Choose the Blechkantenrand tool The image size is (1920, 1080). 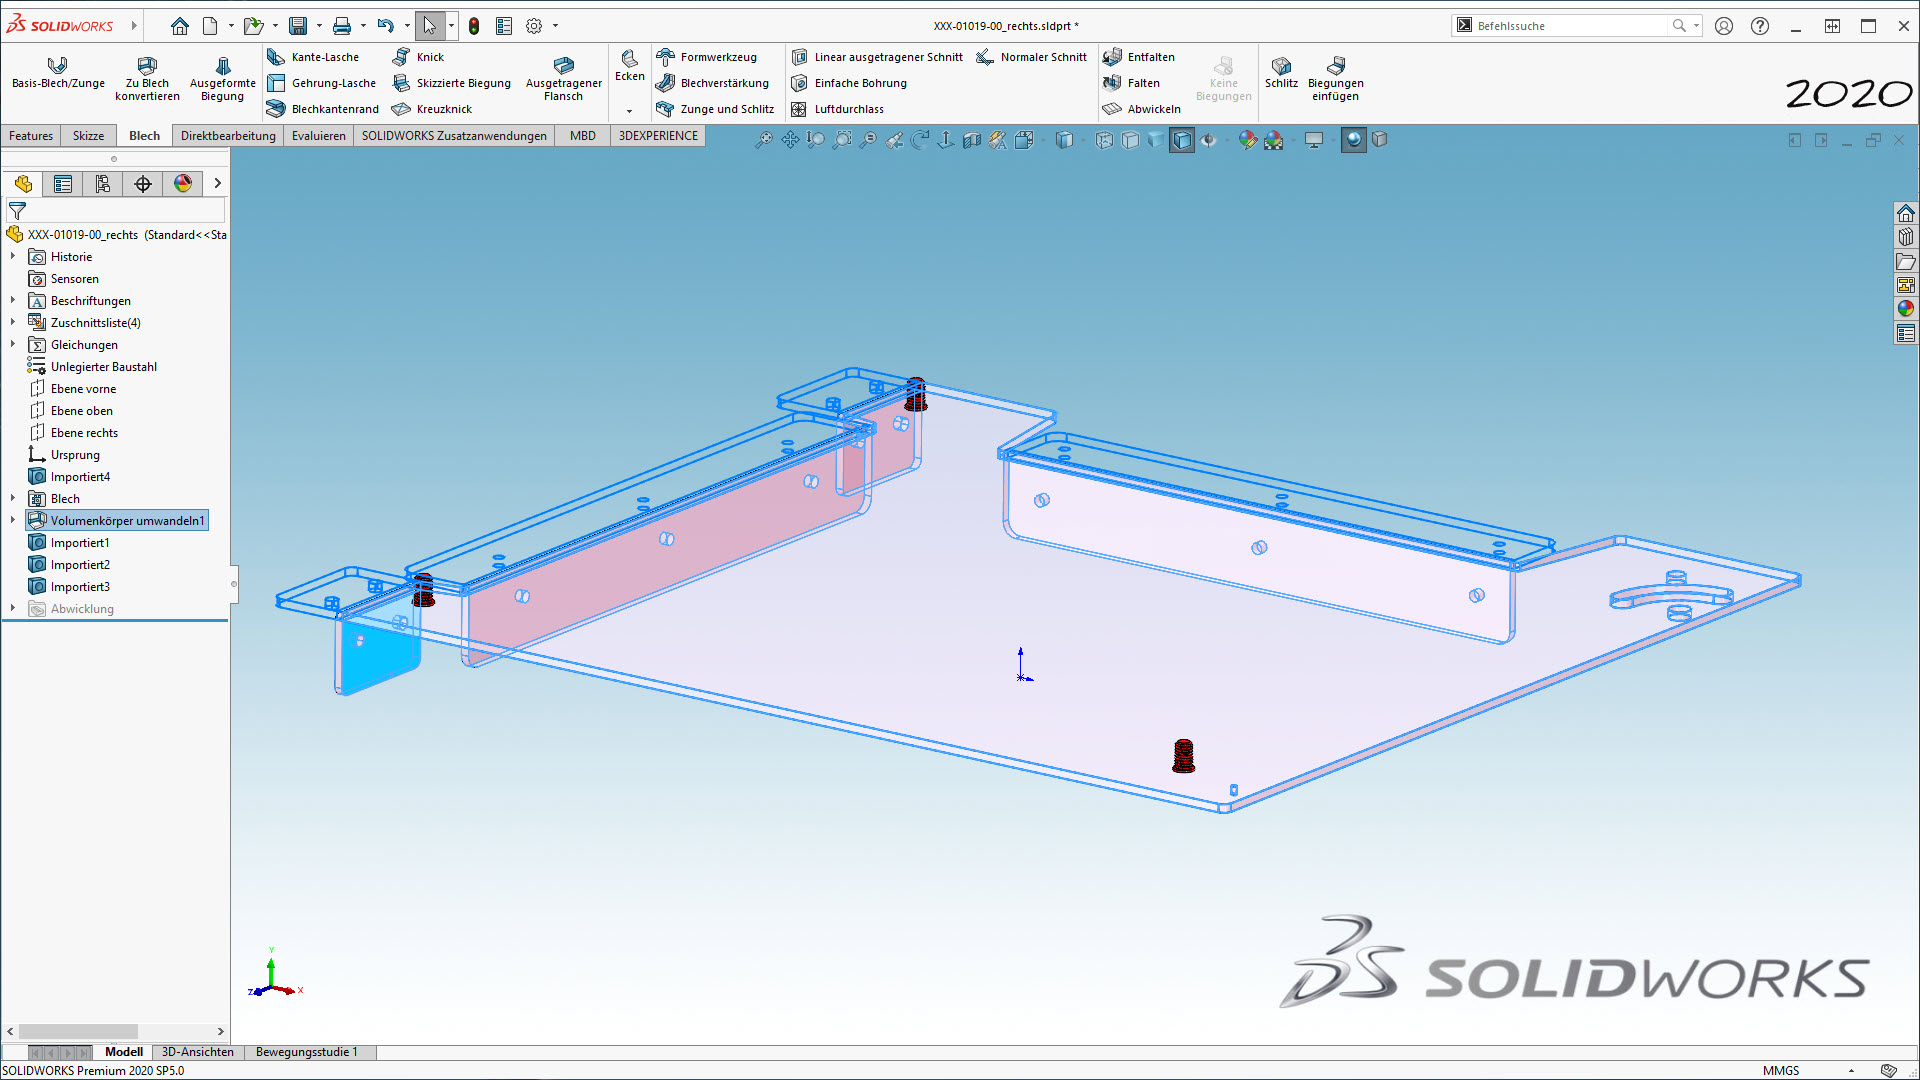pyautogui.click(x=323, y=109)
